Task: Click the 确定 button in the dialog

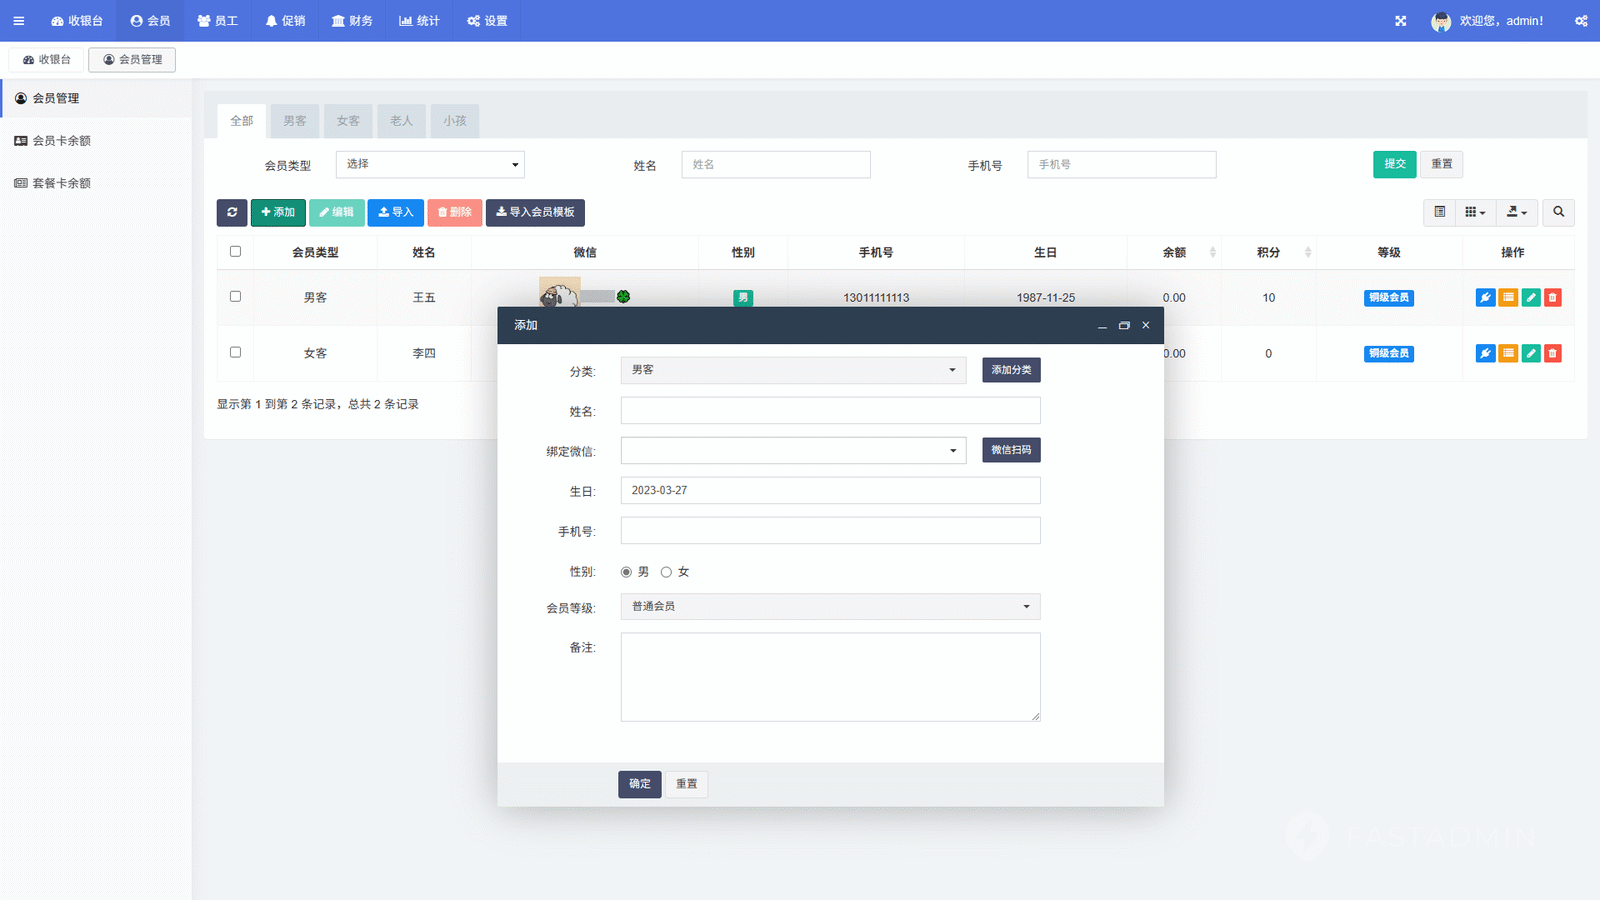Action: coord(639,784)
